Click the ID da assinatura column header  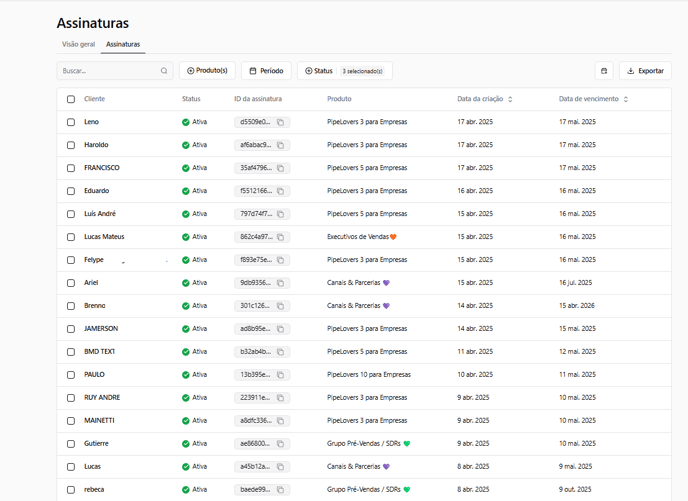click(258, 99)
